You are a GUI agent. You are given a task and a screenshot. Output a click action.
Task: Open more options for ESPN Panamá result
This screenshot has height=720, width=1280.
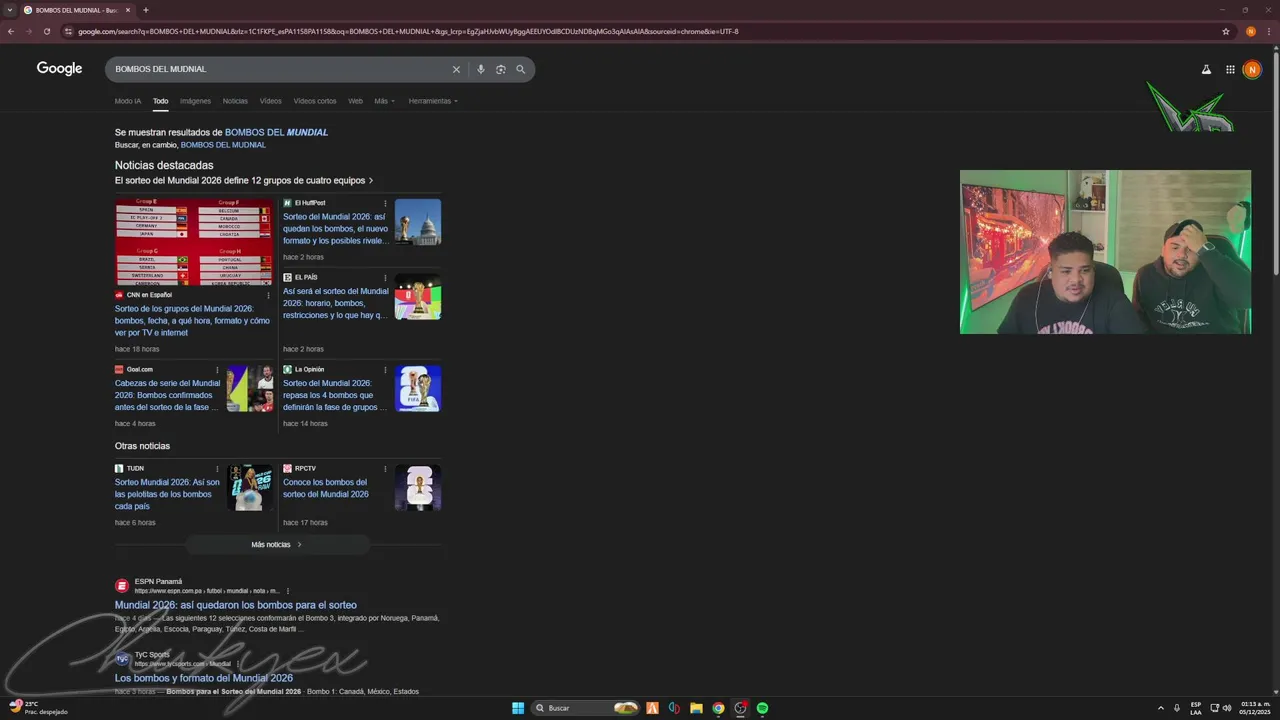(289, 591)
